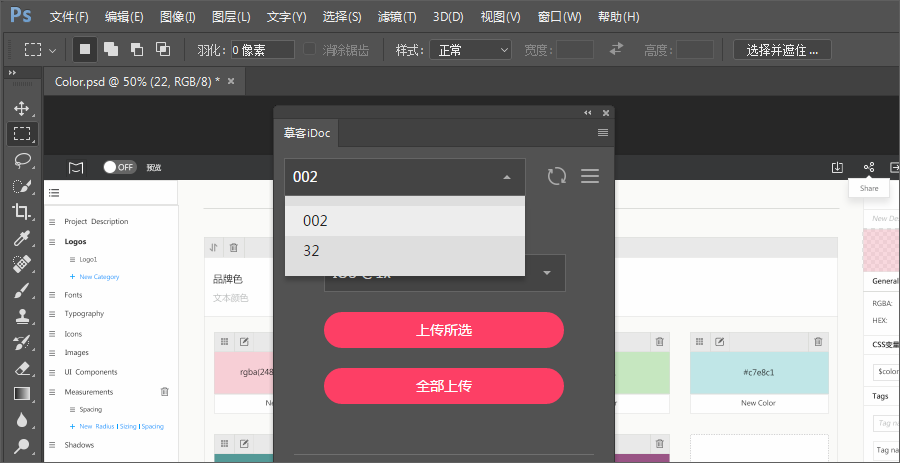
Task: Select the Crop tool
Action: pyautogui.click(x=22, y=211)
